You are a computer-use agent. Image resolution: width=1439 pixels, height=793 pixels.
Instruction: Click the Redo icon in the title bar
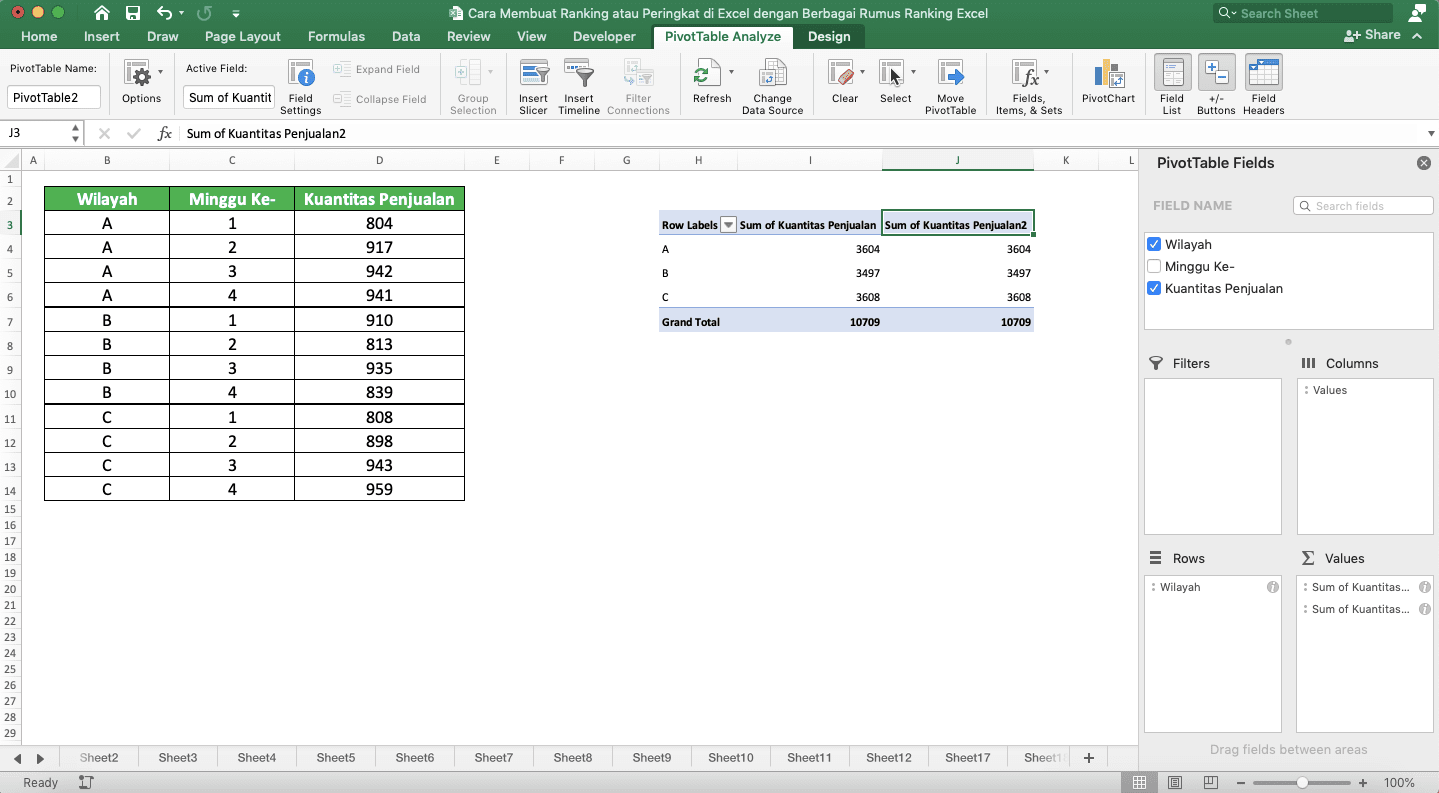[204, 13]
